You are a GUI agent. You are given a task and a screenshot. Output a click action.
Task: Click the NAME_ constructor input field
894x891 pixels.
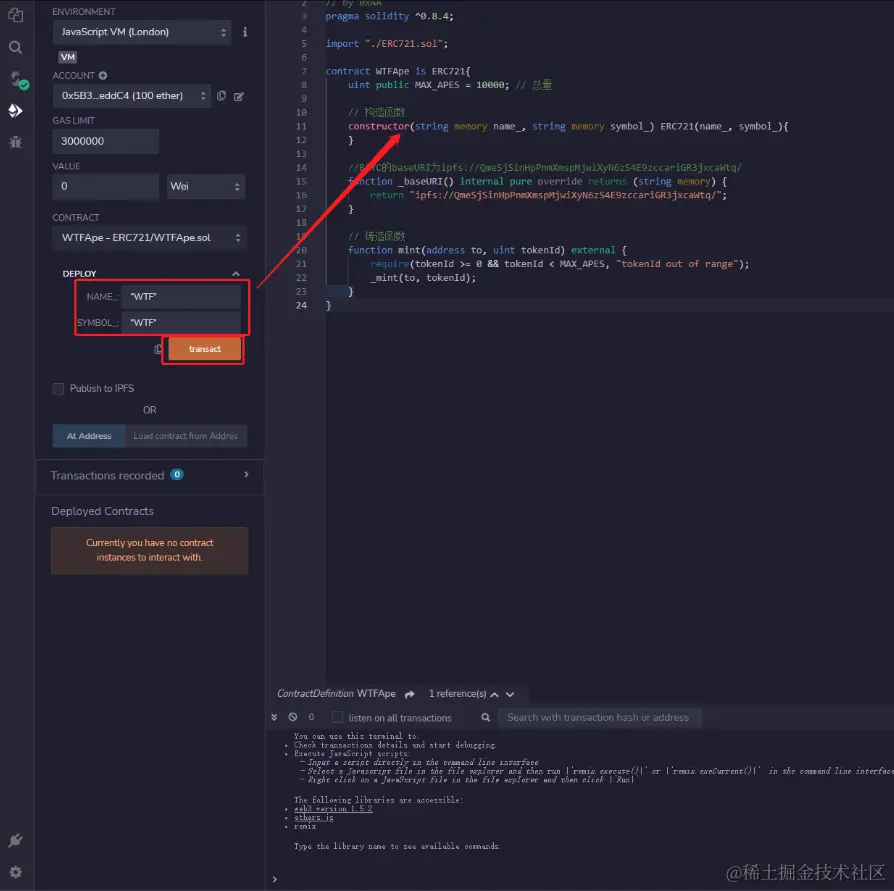[x=181, y=297]
